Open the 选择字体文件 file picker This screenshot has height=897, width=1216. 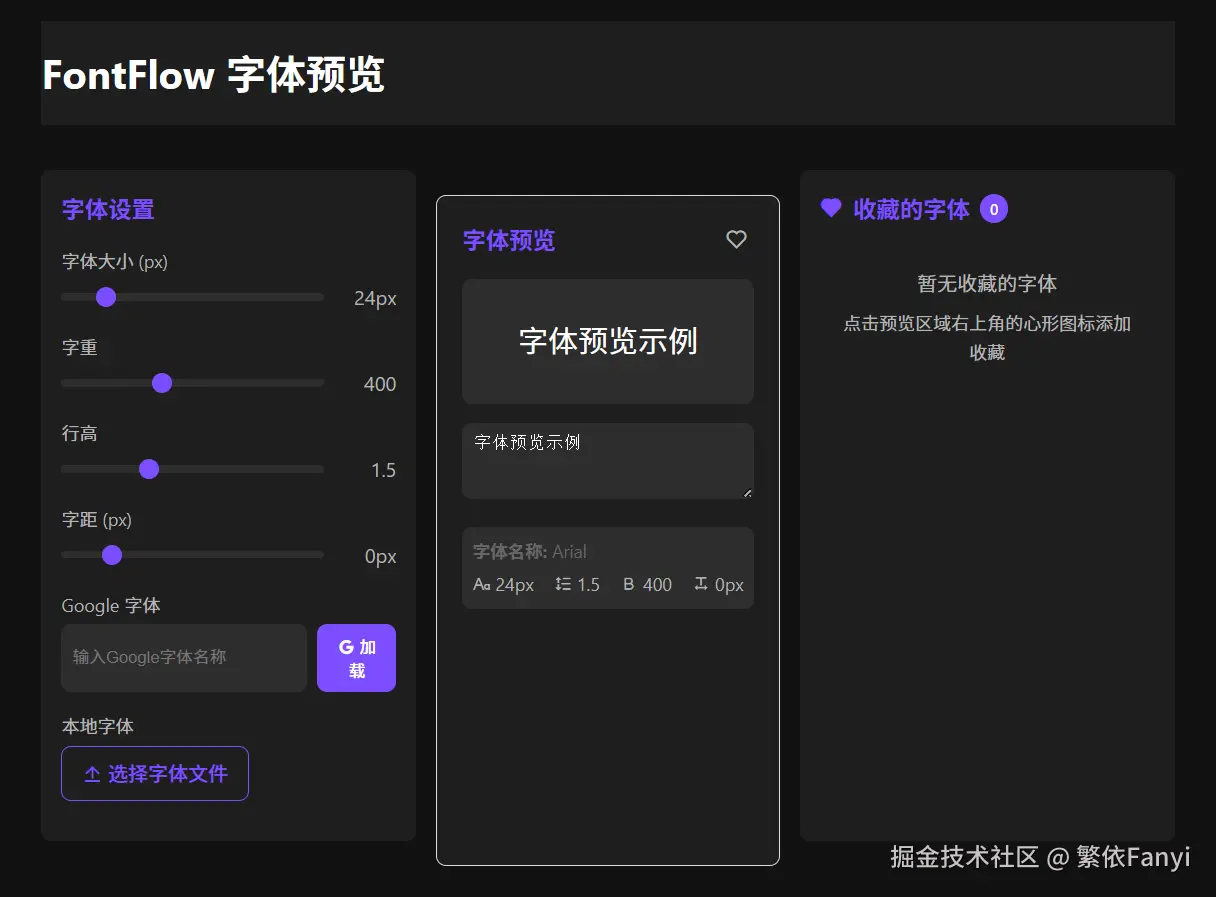pyautogui.click(x=155, y=773)
